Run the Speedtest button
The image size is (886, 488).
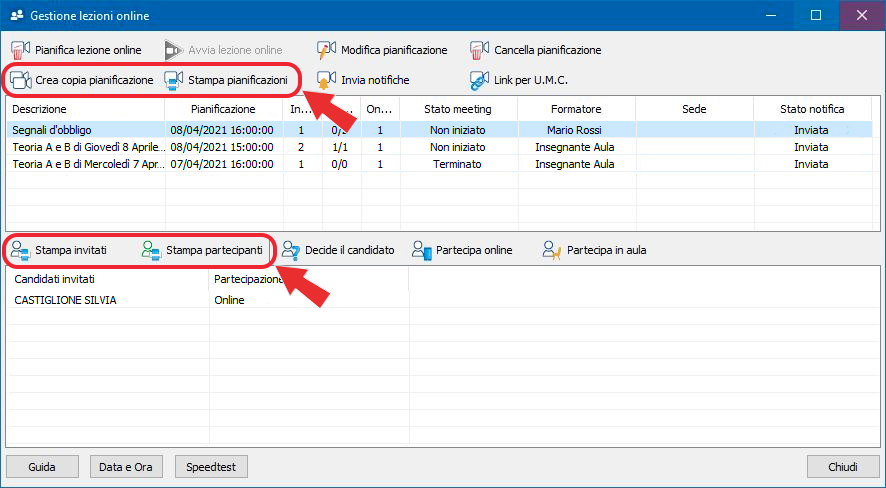[x=211, y=467]
